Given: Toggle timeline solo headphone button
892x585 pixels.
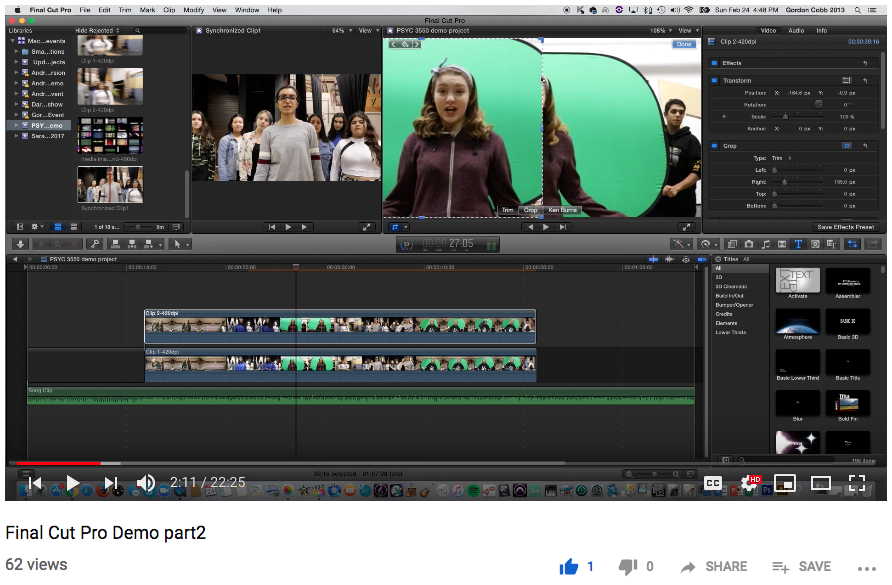Looking at the screenshot, I should point(686,259).
